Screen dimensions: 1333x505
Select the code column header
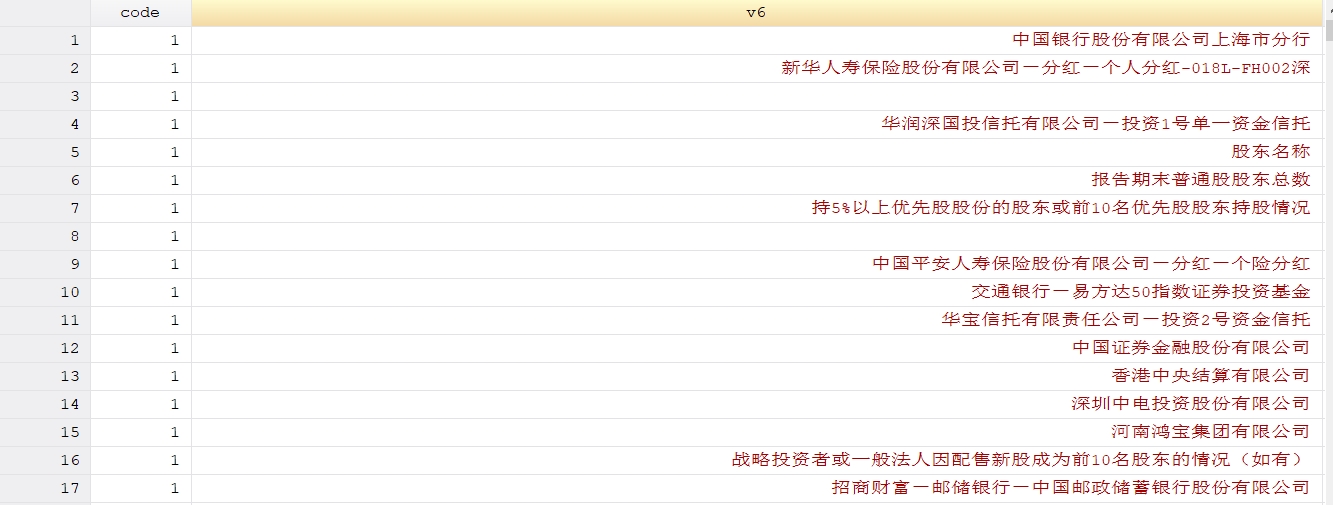(140, 13)
